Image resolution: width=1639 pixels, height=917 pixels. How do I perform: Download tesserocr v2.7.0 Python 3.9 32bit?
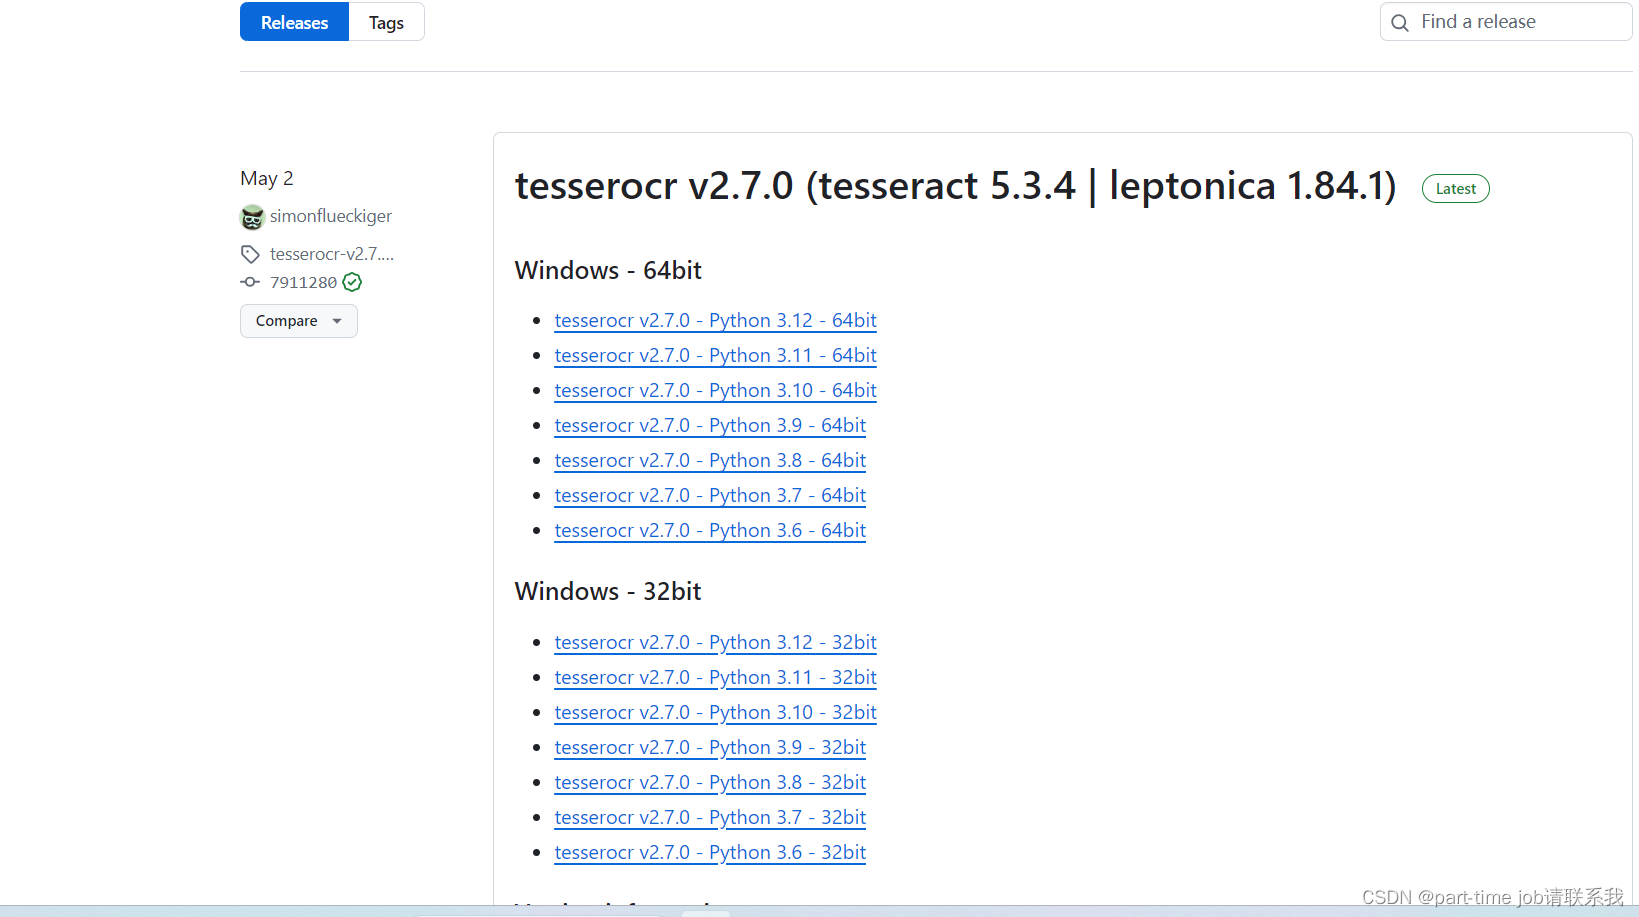[x=710, y=747]
